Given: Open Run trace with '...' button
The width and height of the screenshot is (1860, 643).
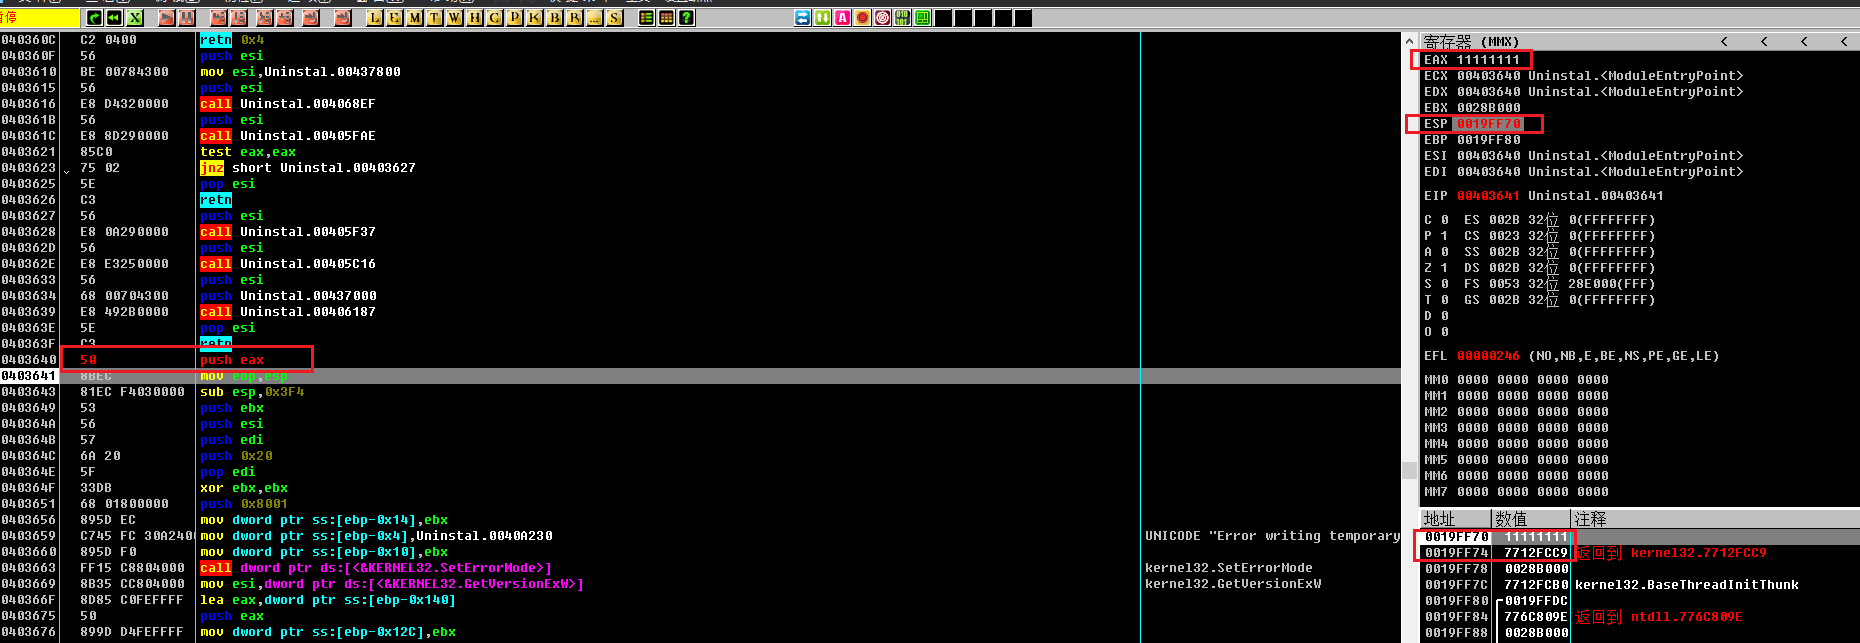Looking at the screenshot, I should [x=595, y=18].
